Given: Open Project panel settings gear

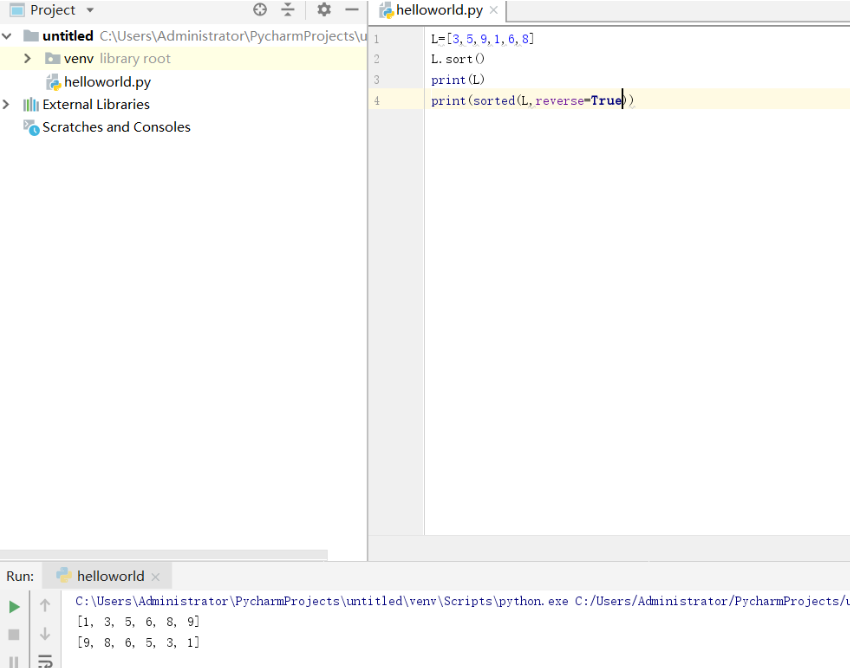Looking at the screenshot, I should click(324, 9).
